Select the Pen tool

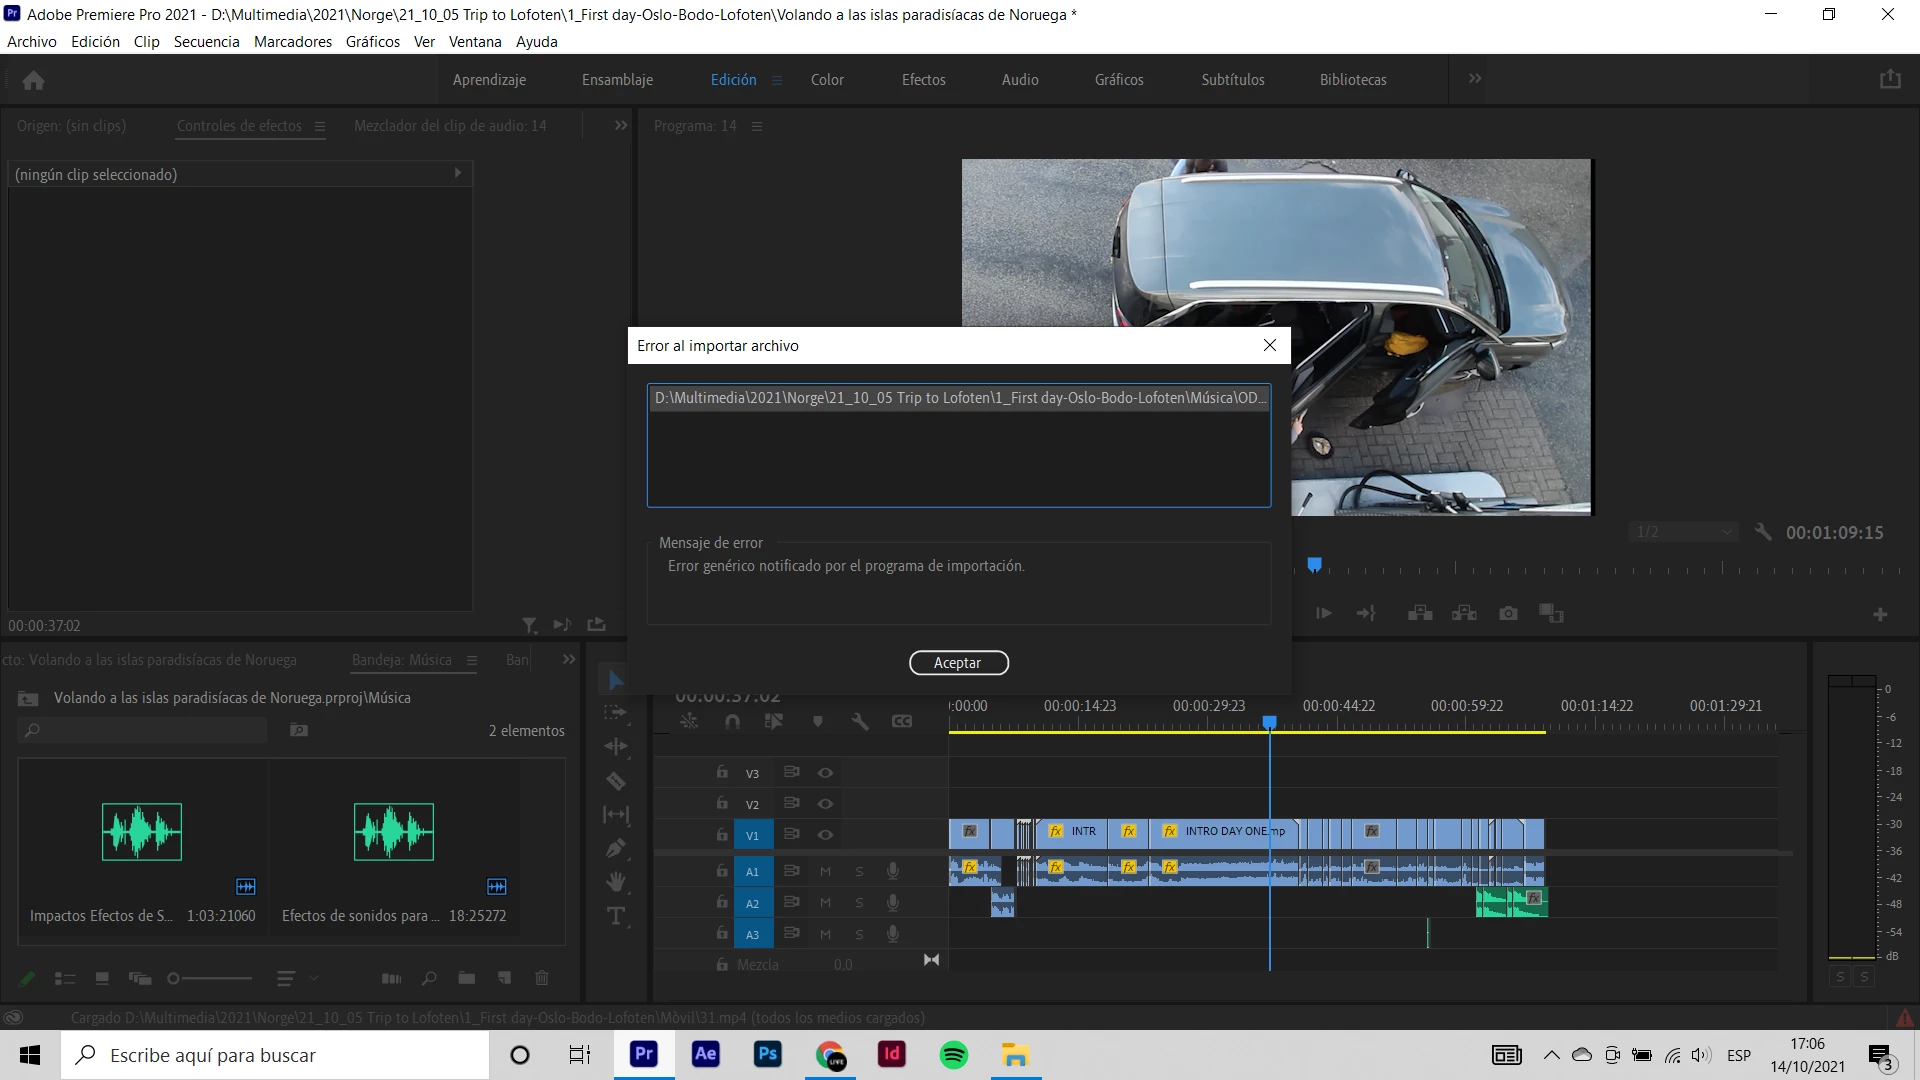[x=616, y=848]
